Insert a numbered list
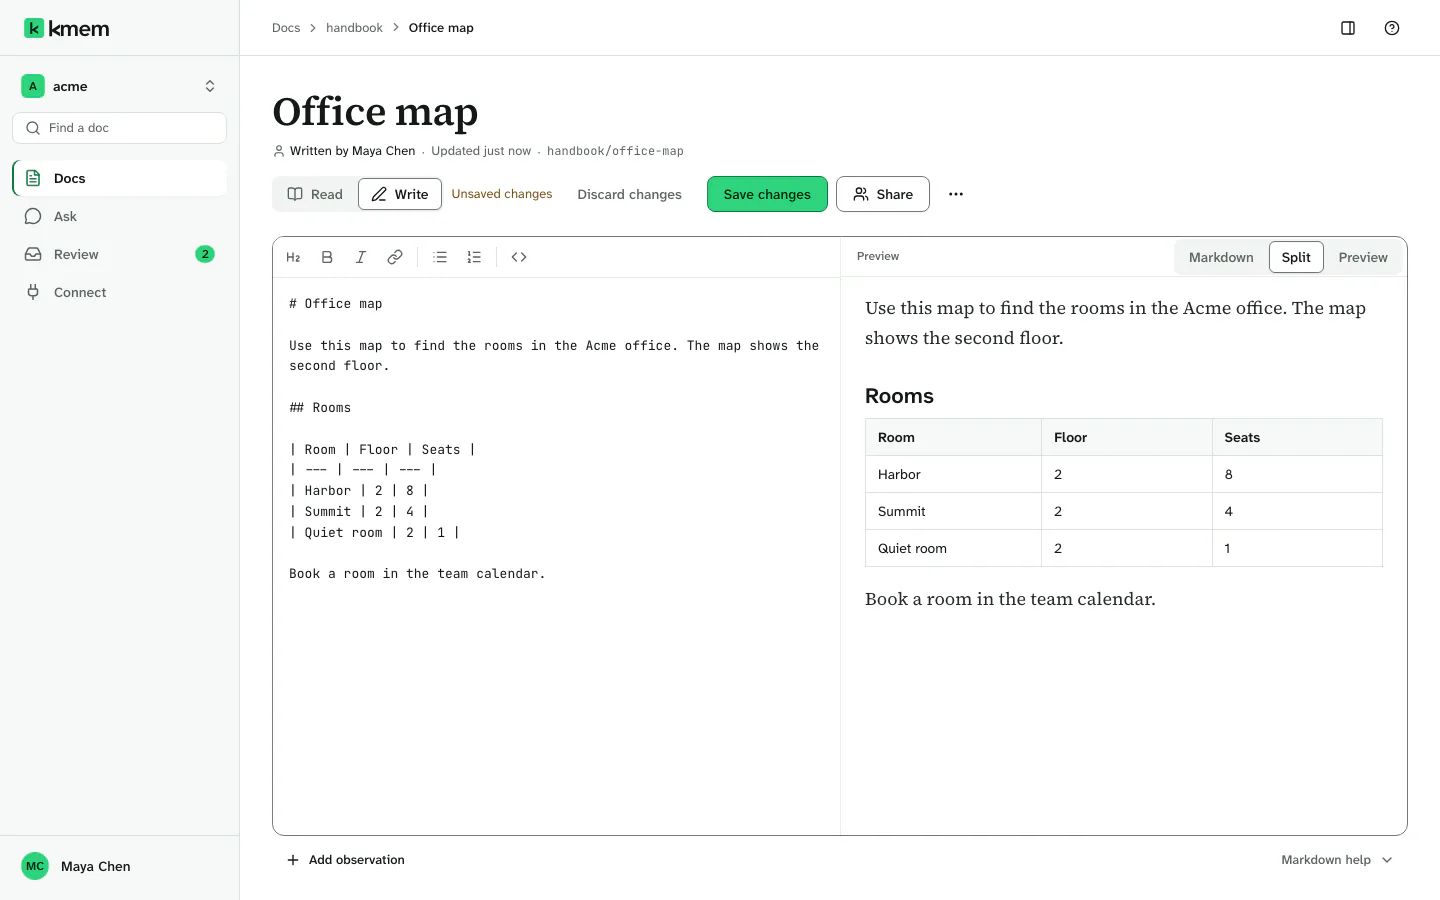 474,257
